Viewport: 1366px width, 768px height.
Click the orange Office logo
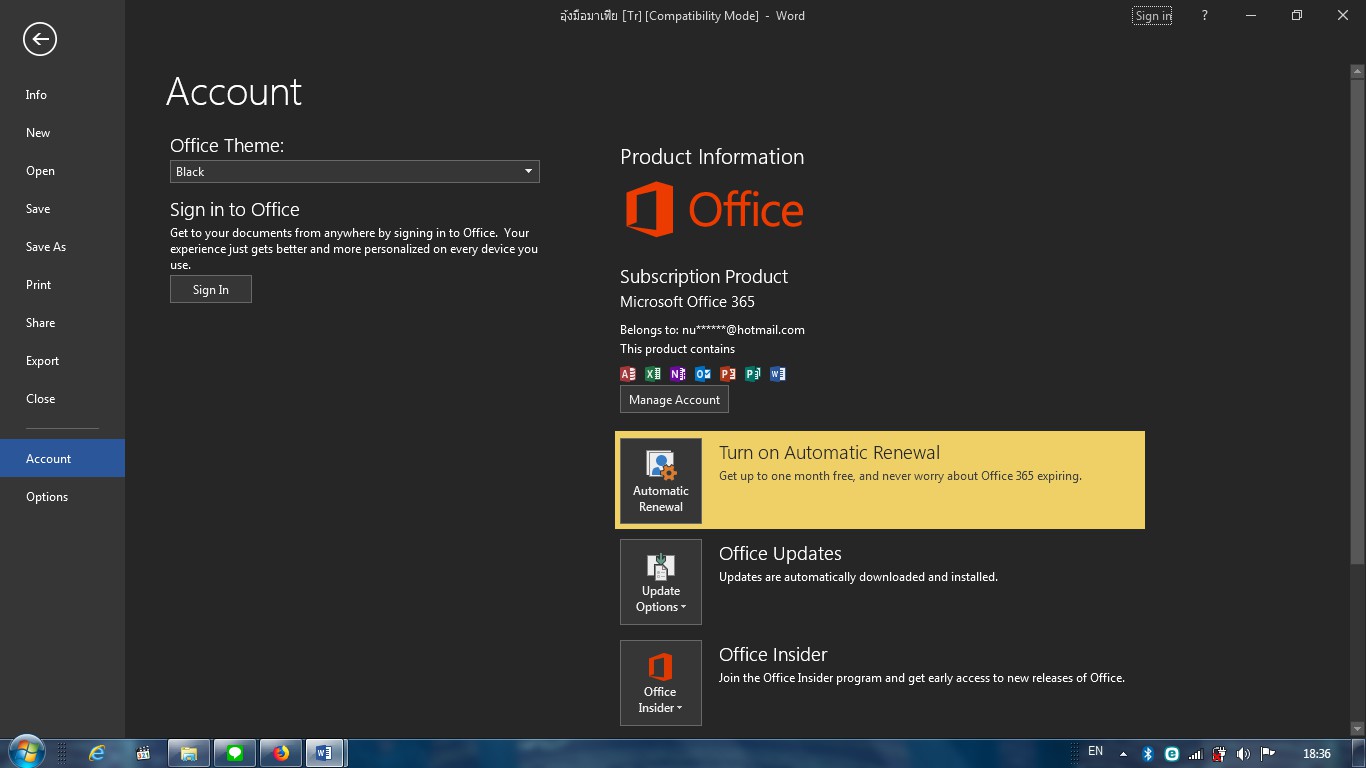coord(714,210)
